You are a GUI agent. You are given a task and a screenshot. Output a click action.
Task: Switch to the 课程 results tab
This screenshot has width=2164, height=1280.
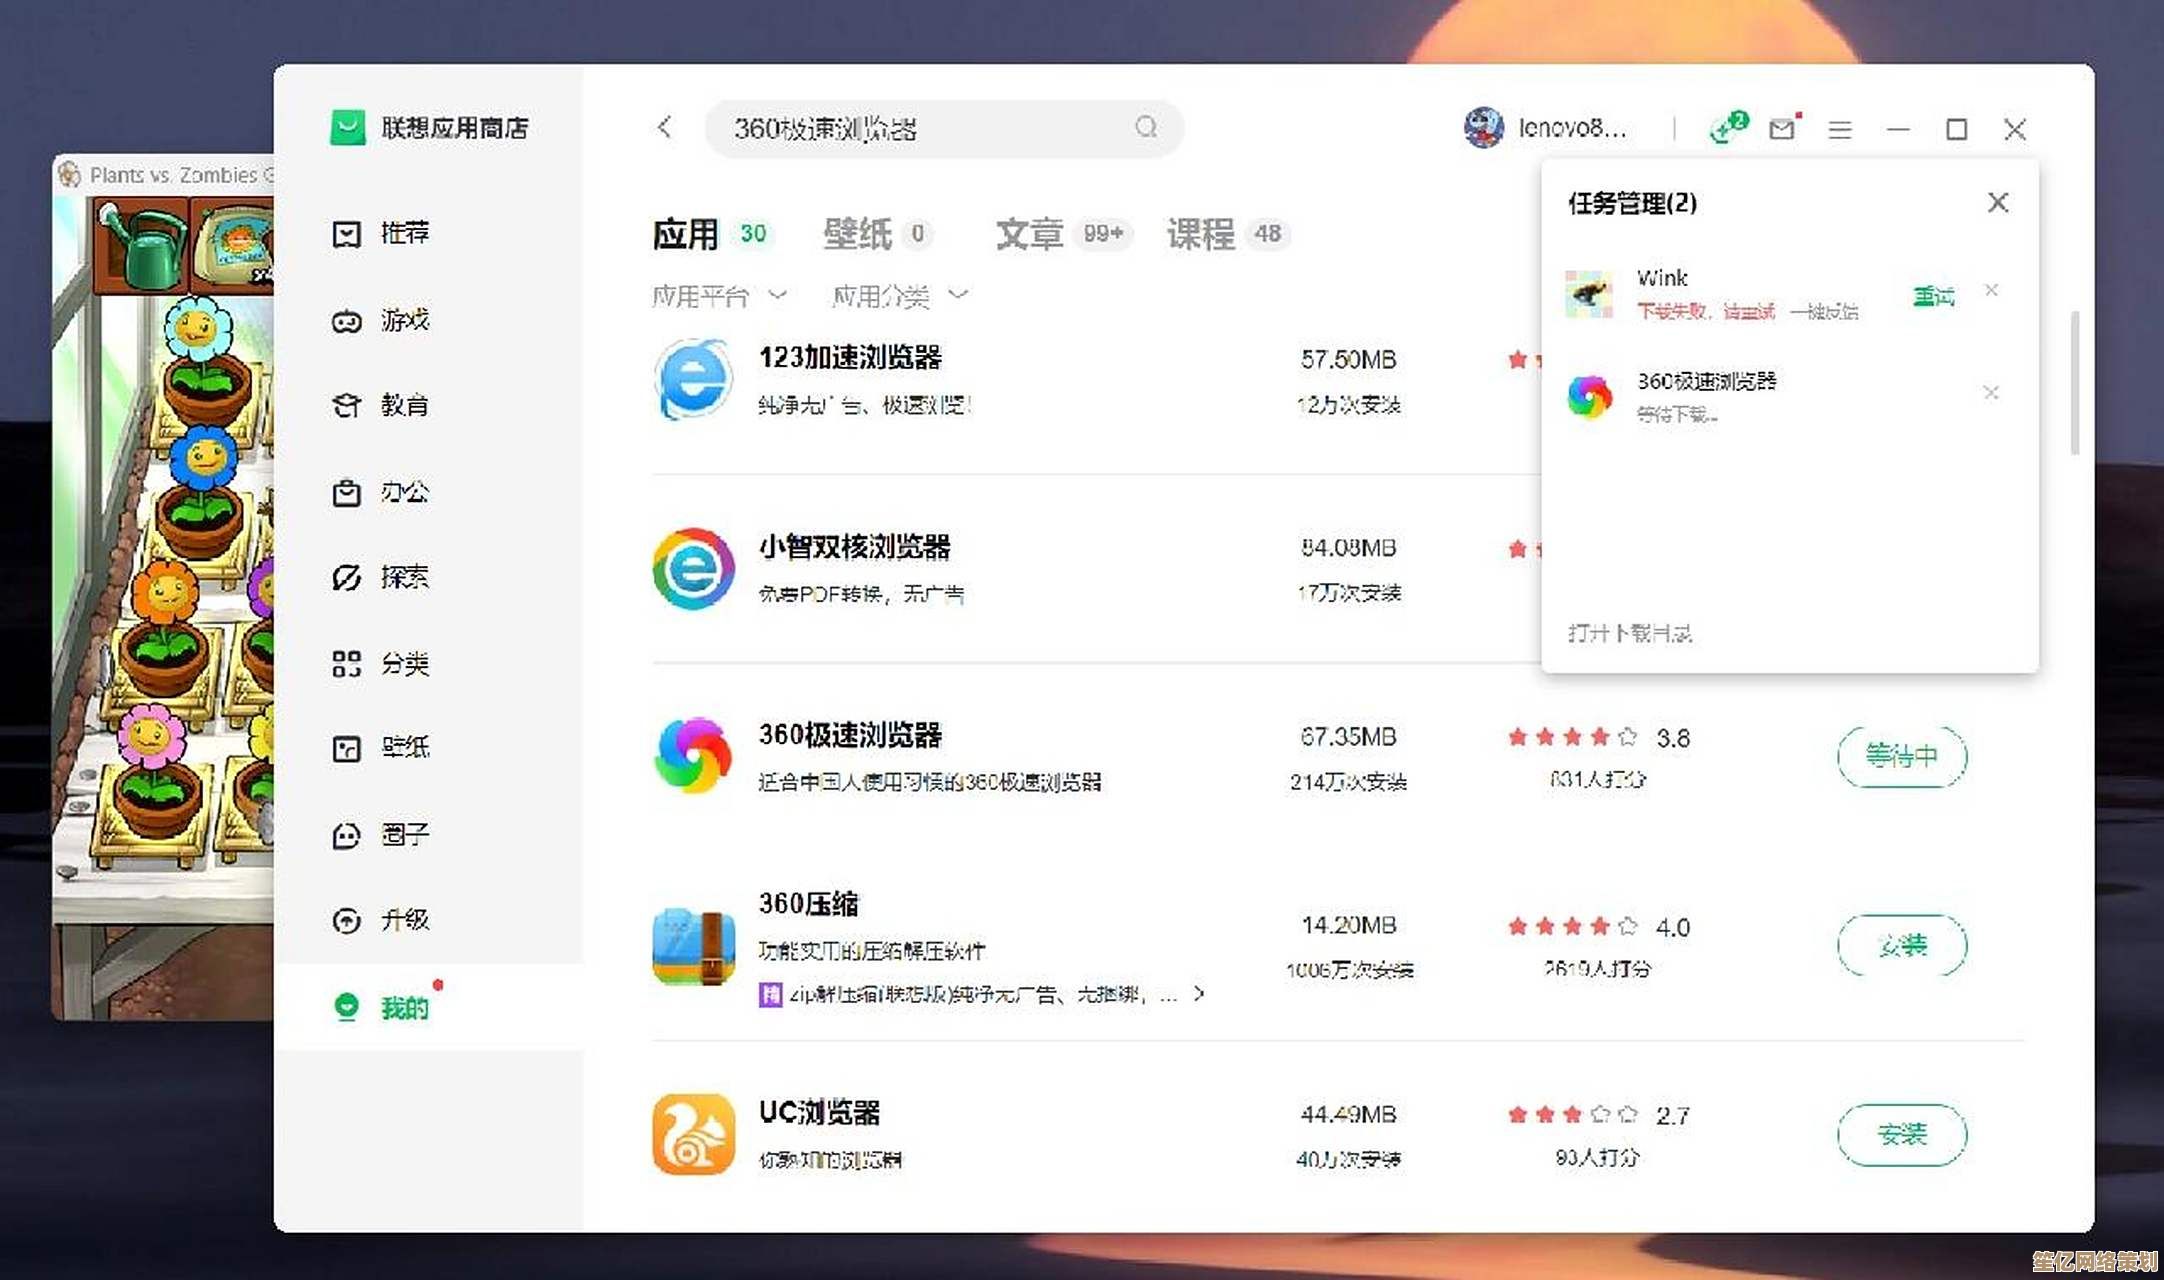click(x=1200, y=234)
